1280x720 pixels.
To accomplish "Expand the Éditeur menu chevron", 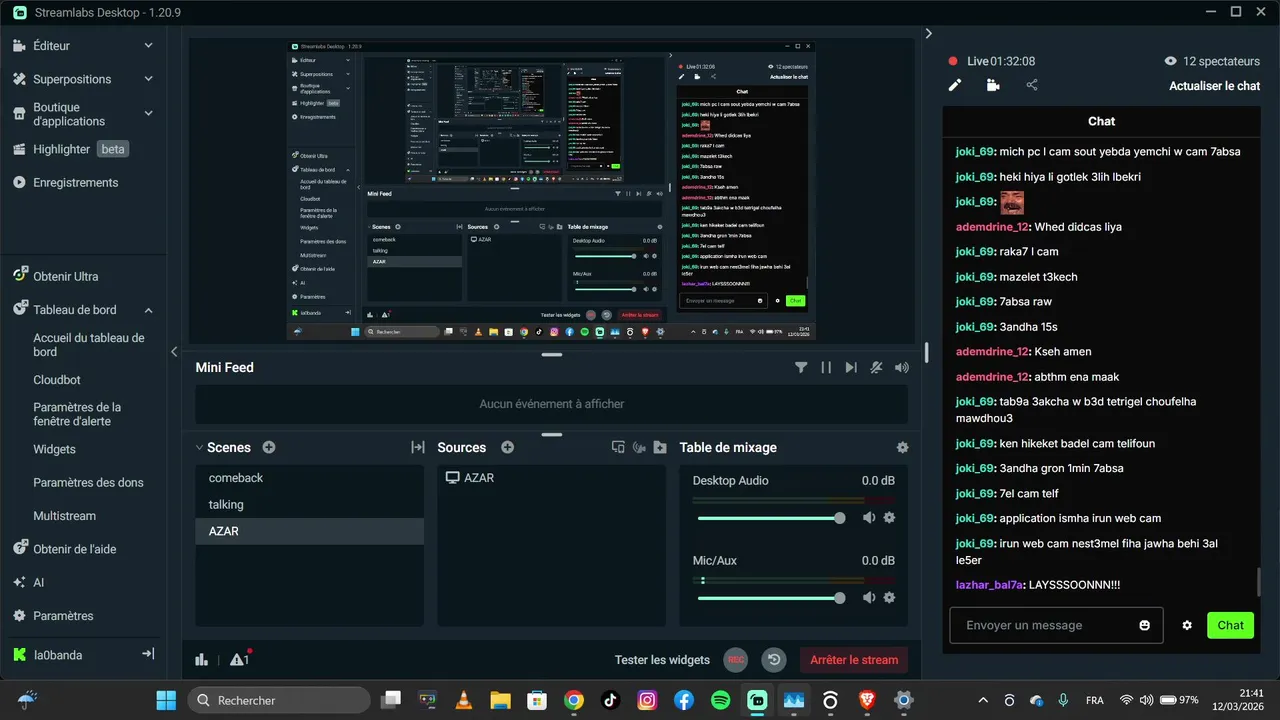I will (148, 46).
